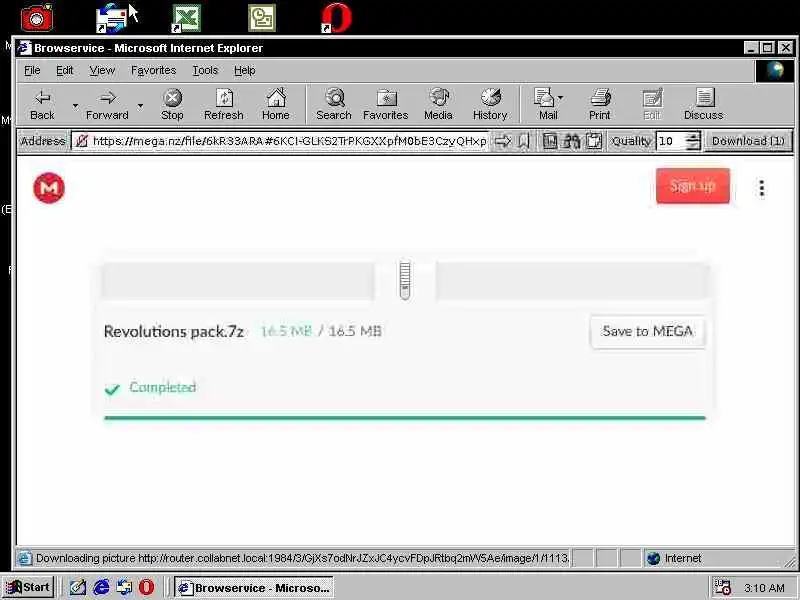Open the Back history dropdown arrow
Image resolution: width=800 pixels, height=600 pixels.
click(x=75, y=106)
